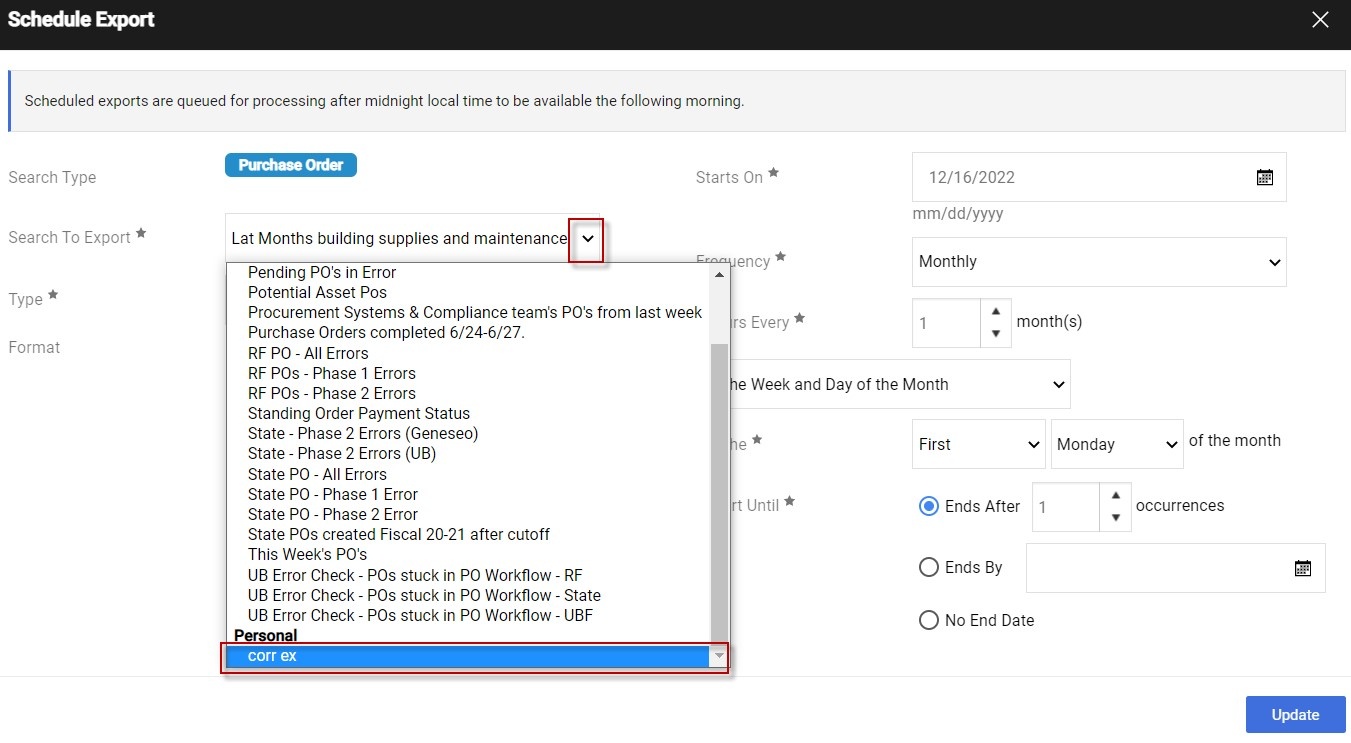Viewport: 1351px width, 743px height.
Task: Increment the occurrences count up arrow
Action: tap(1115, 495)
